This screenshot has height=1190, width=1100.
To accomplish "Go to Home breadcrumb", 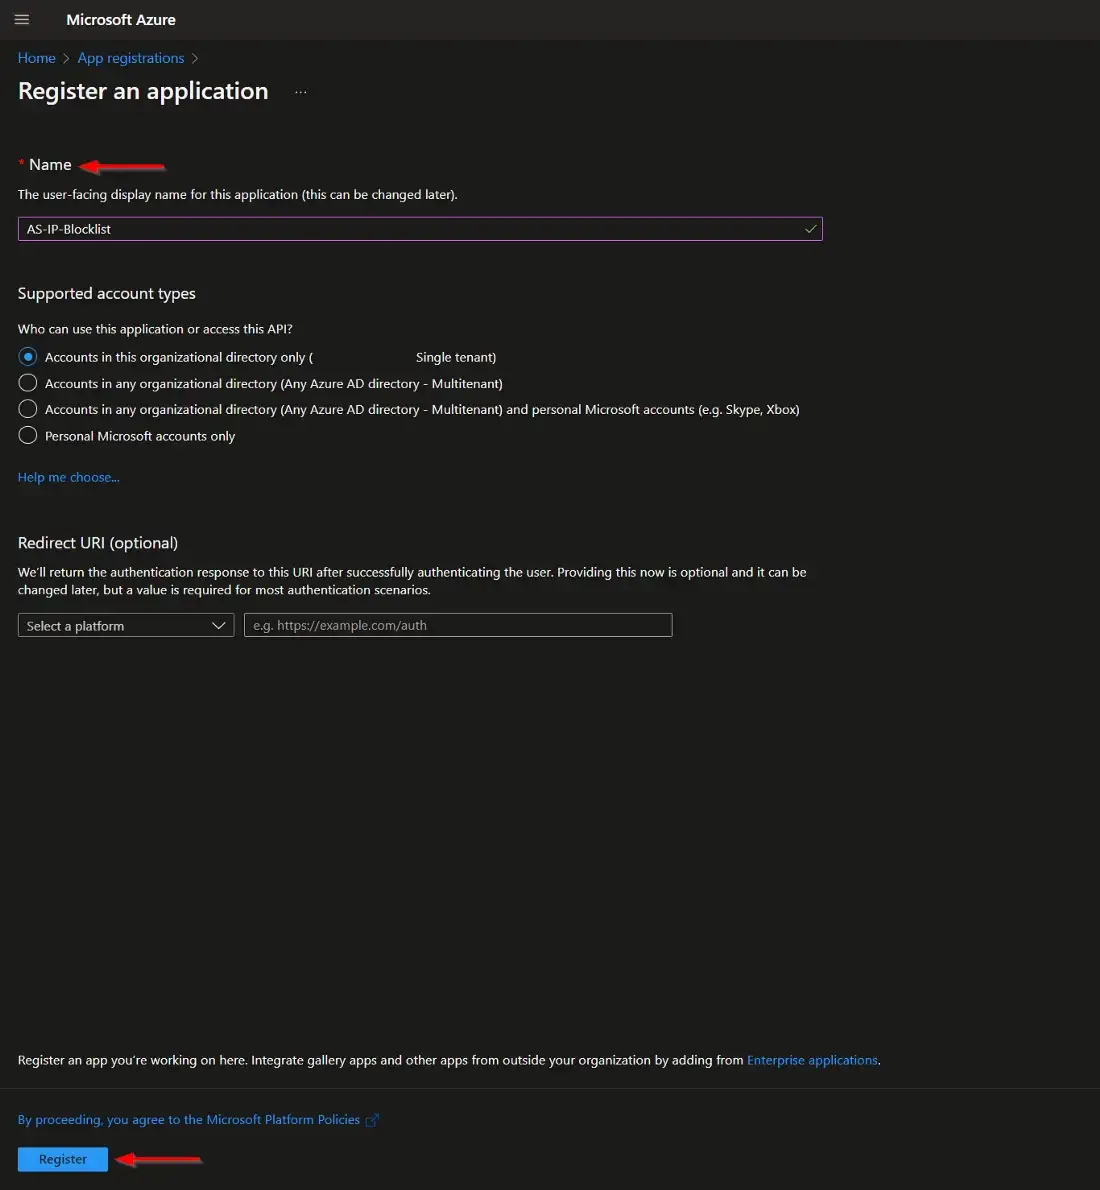I will coord(37,58).
